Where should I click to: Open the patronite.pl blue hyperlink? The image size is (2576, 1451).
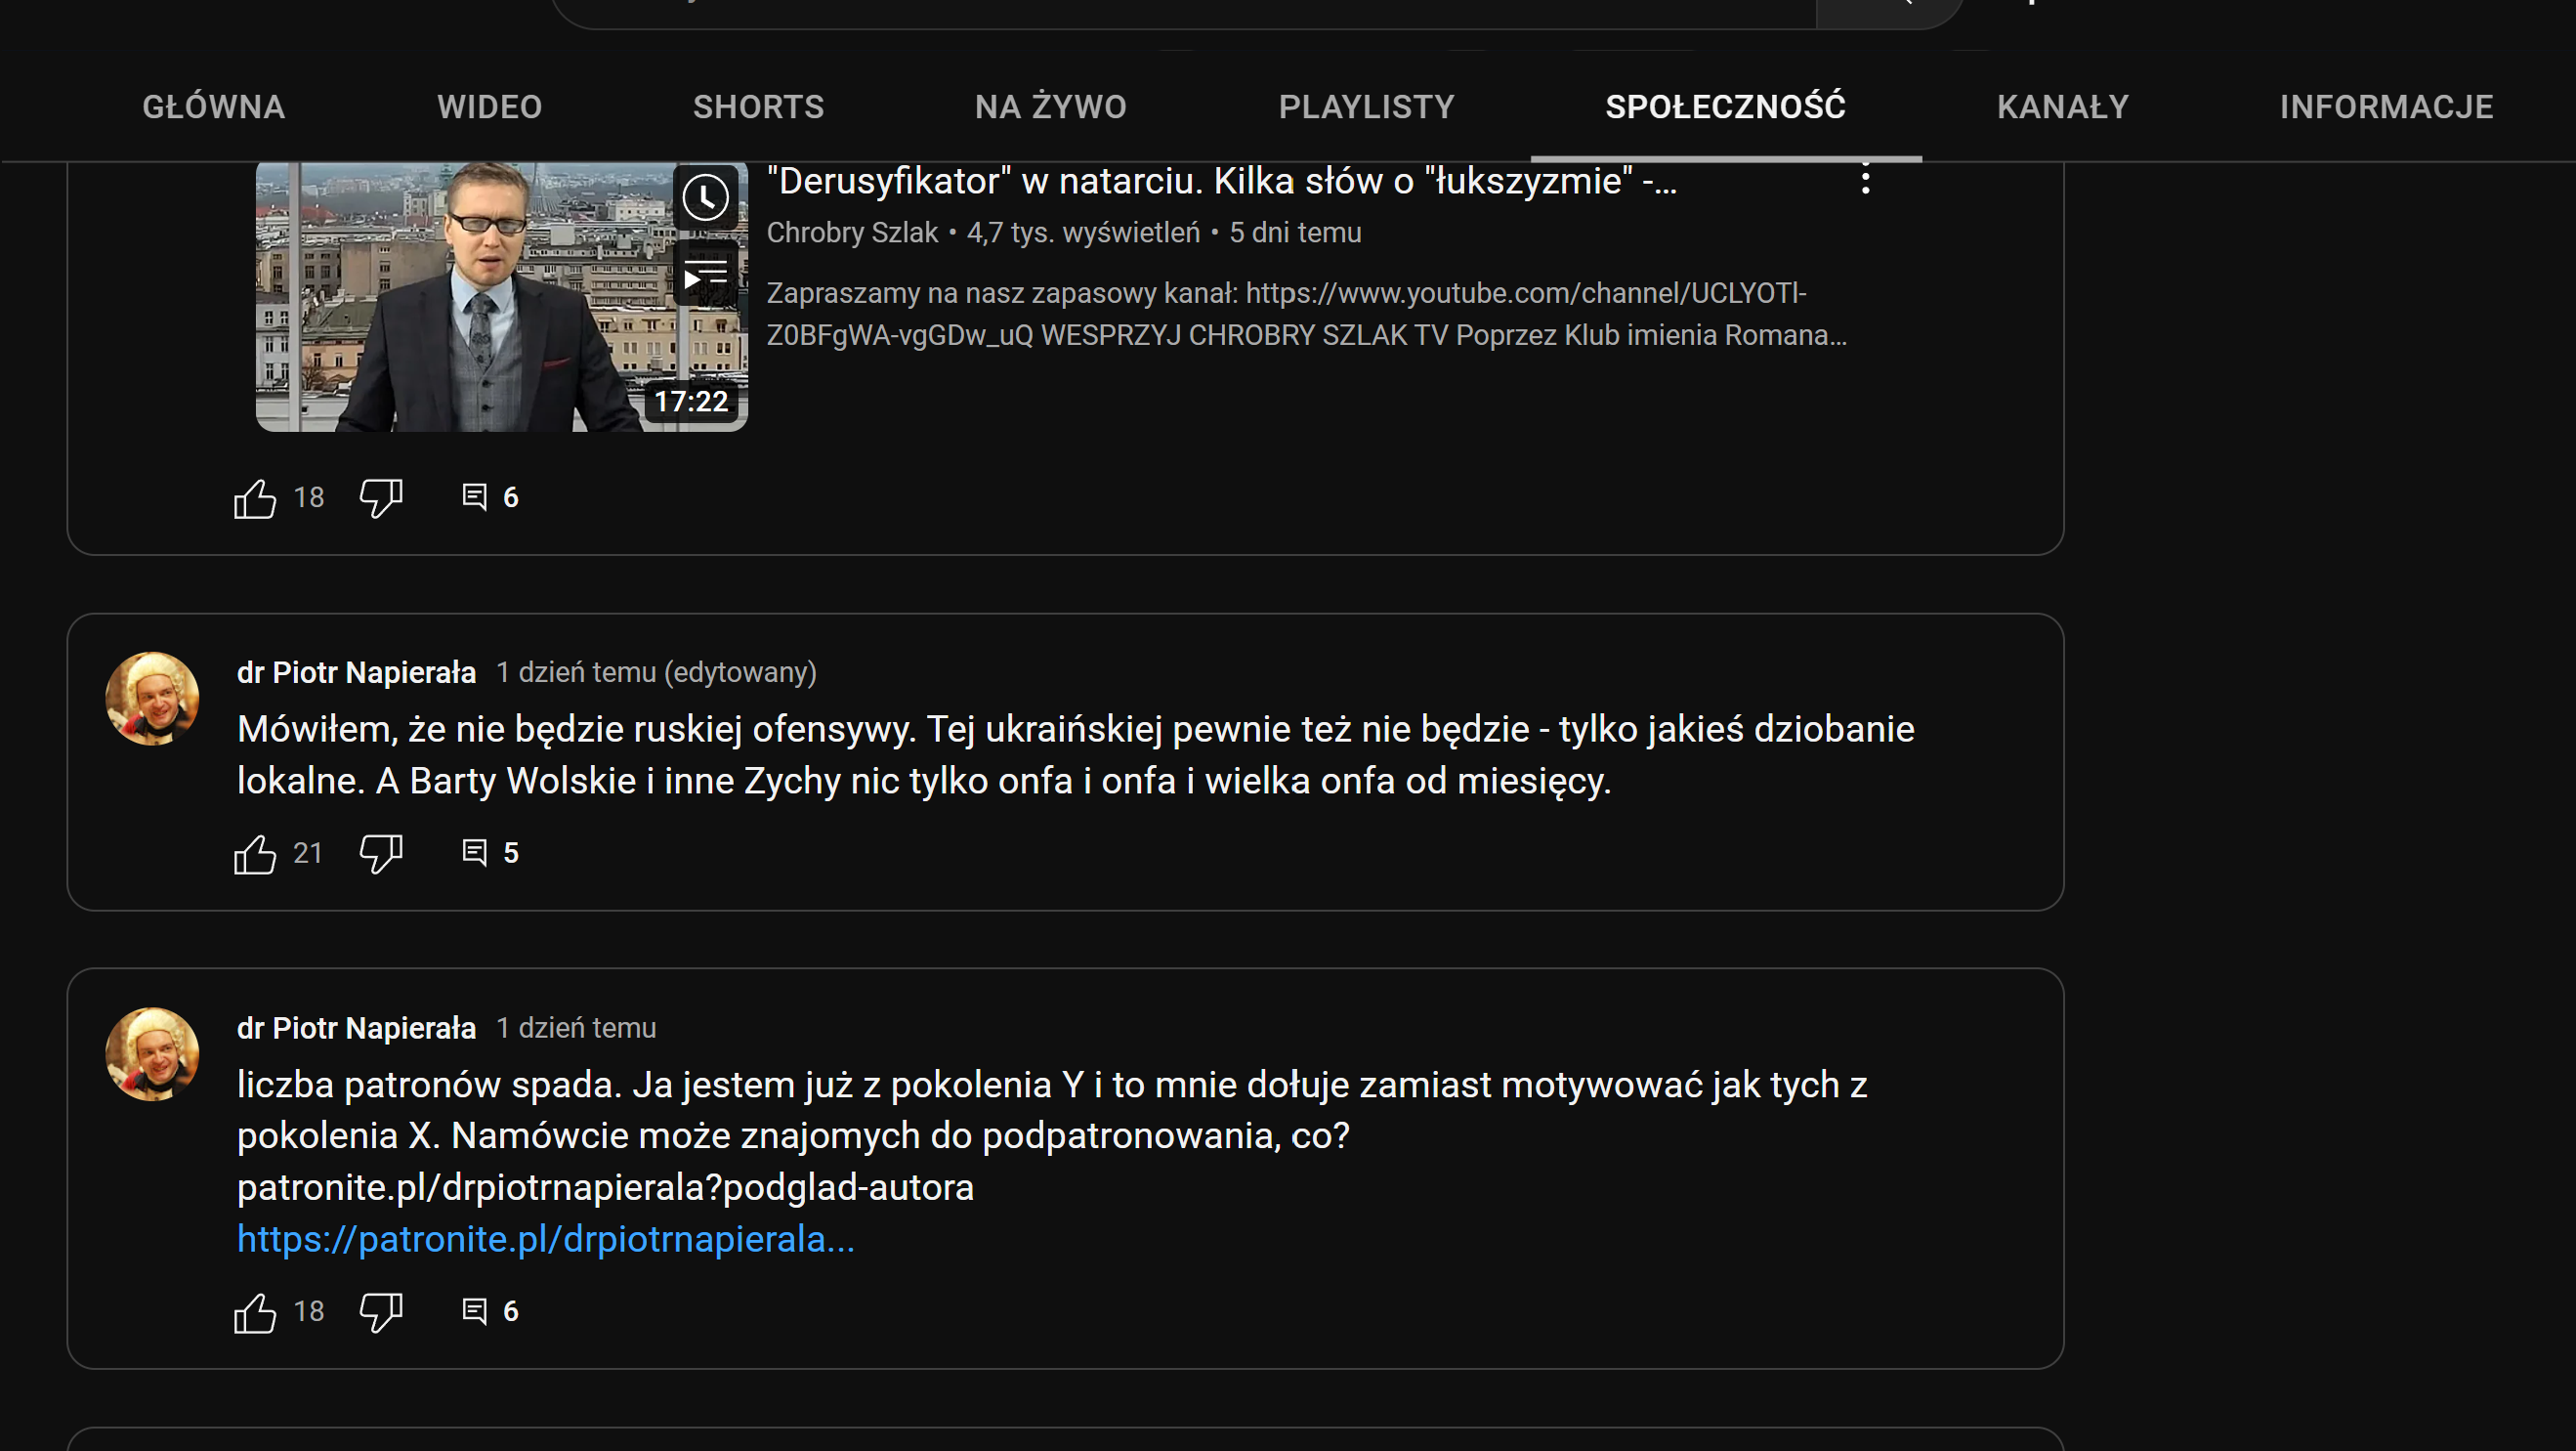coord(546,1239)
